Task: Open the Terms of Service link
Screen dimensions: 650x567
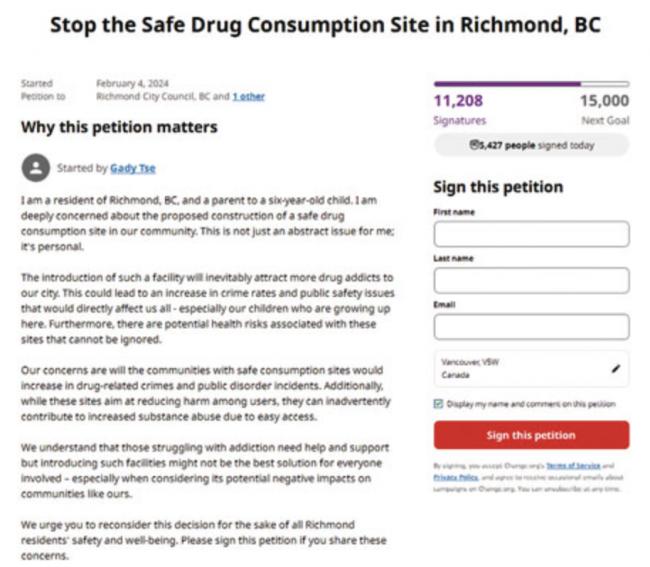Action: pyautogui.click(x=567, y=466)
